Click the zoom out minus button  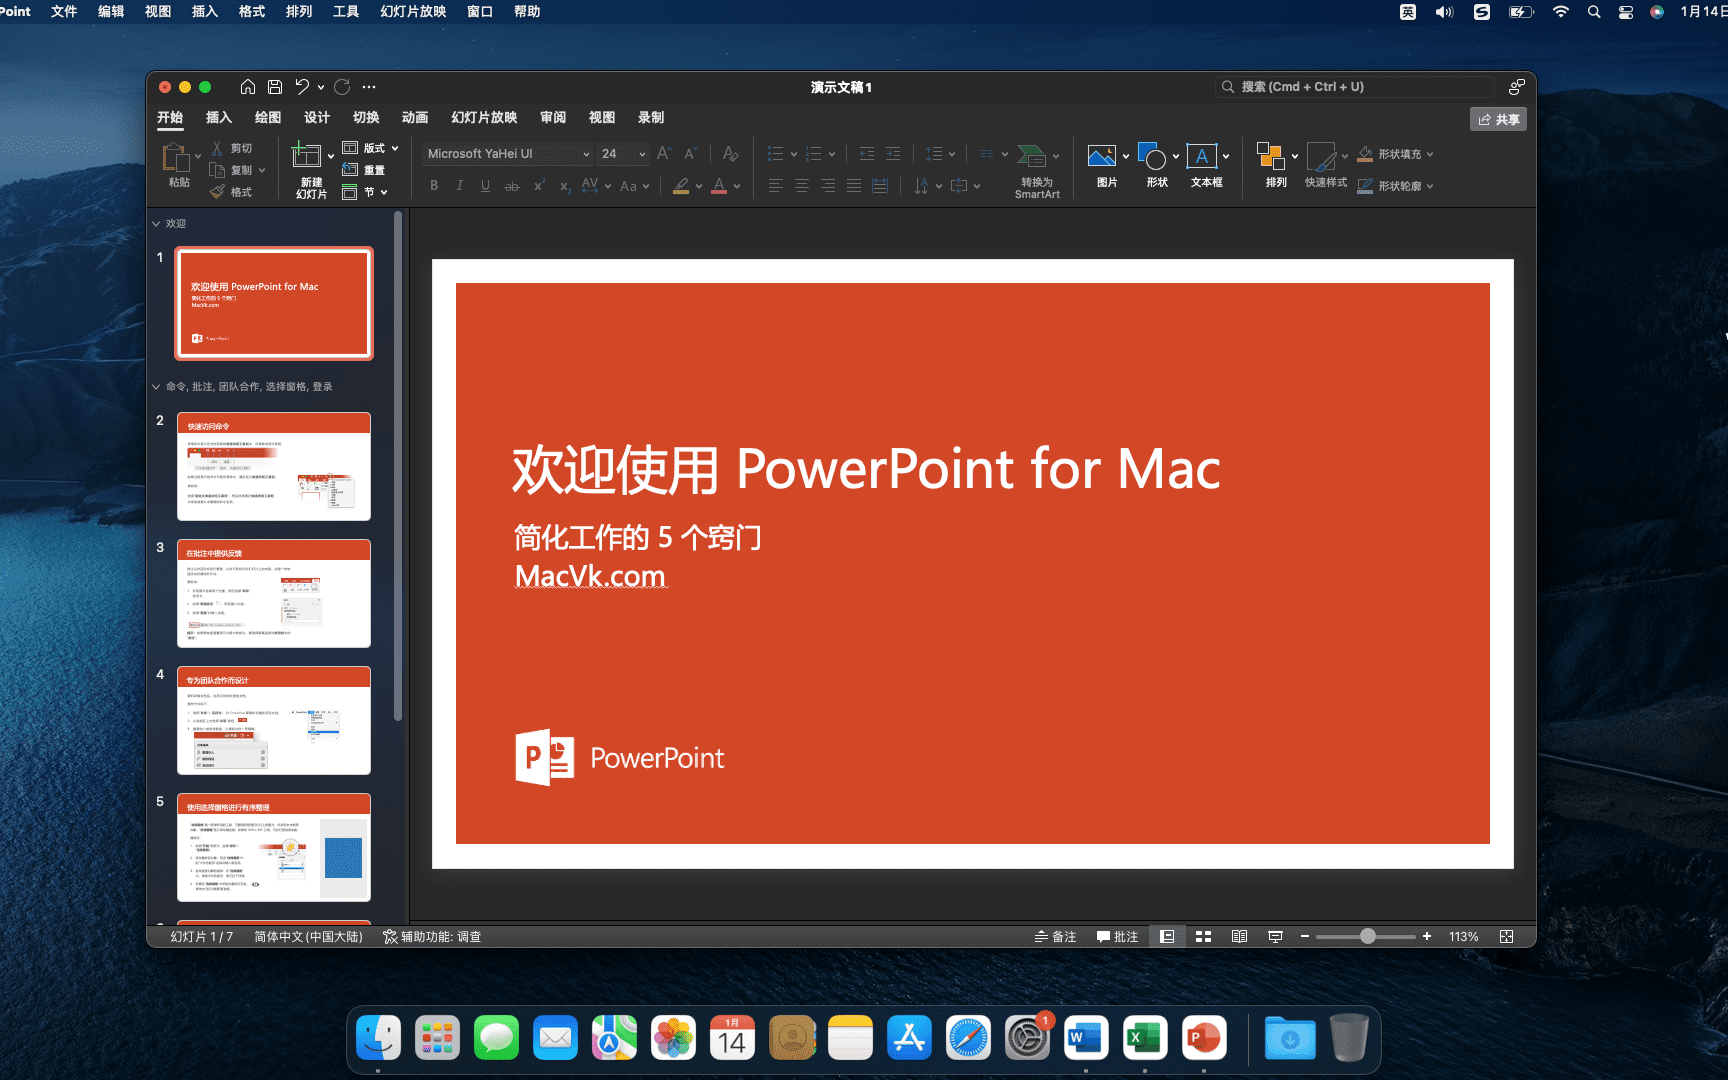tap(1305, 937)
